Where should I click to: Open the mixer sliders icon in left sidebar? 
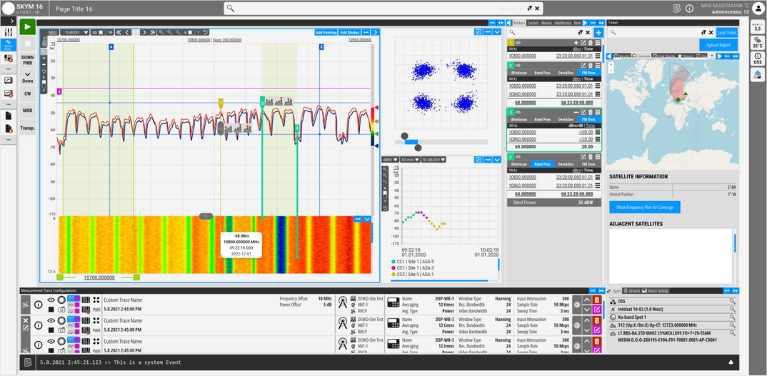click(x=8, y=32)
